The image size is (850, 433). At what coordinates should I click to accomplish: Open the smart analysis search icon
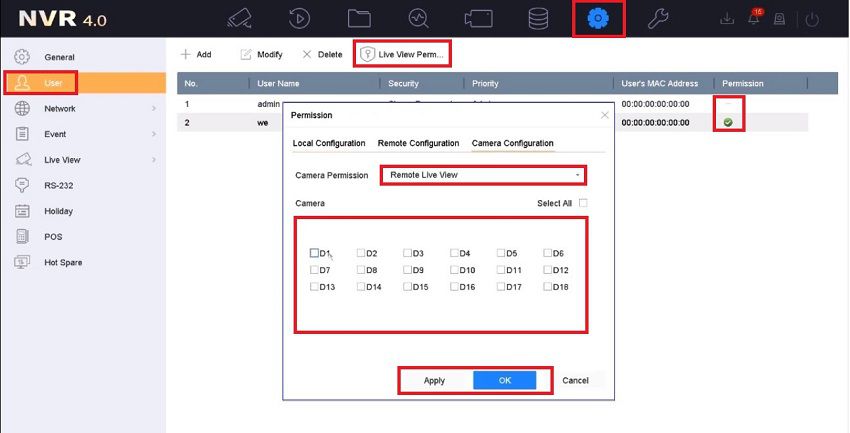(418, 19)
